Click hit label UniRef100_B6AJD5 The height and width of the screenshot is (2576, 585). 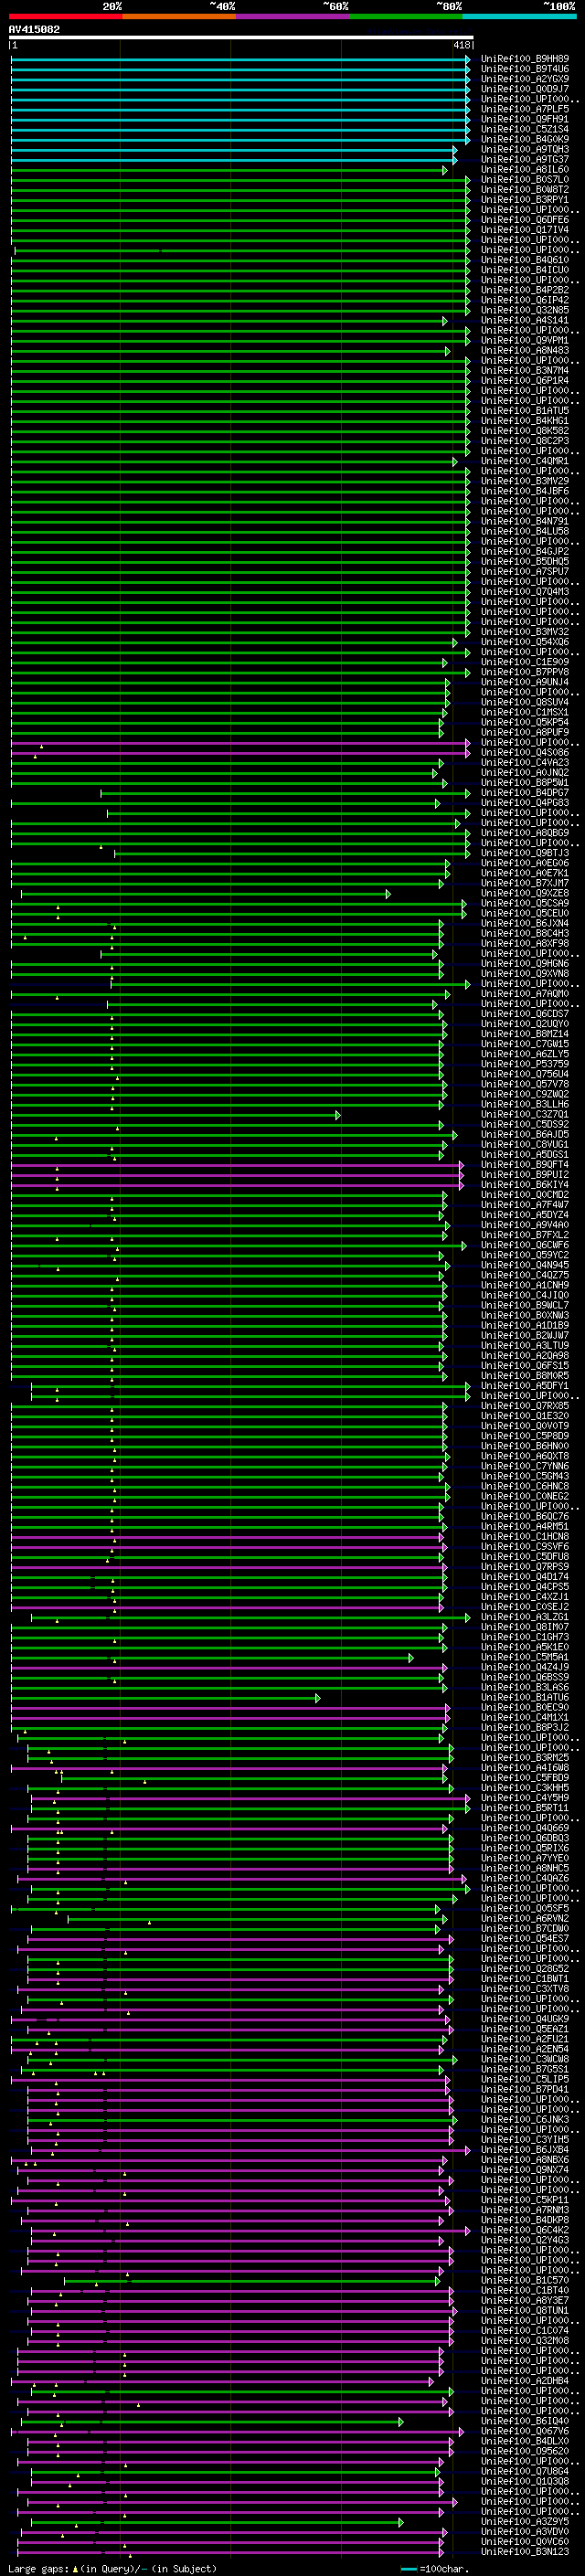525,1135
